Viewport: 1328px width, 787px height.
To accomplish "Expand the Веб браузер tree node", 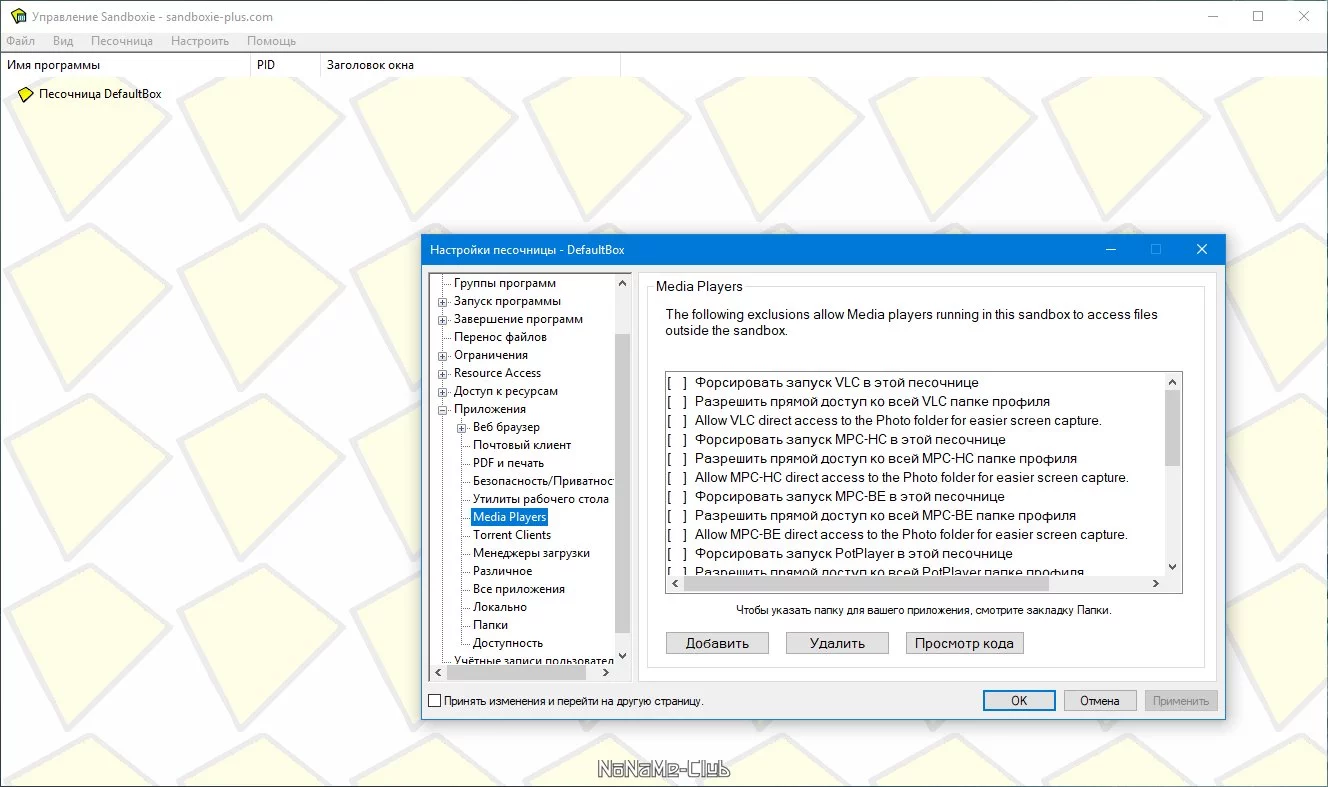I will point(462,427).
